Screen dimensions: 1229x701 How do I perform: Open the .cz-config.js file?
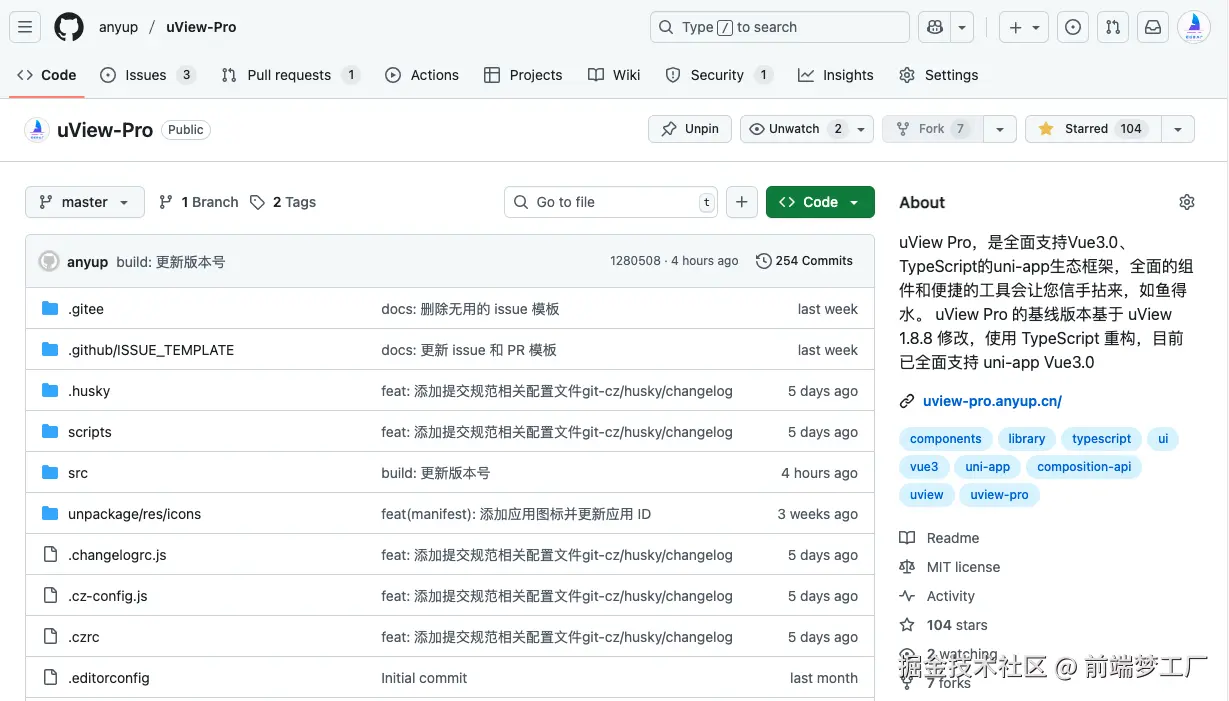tap(107, 596)
